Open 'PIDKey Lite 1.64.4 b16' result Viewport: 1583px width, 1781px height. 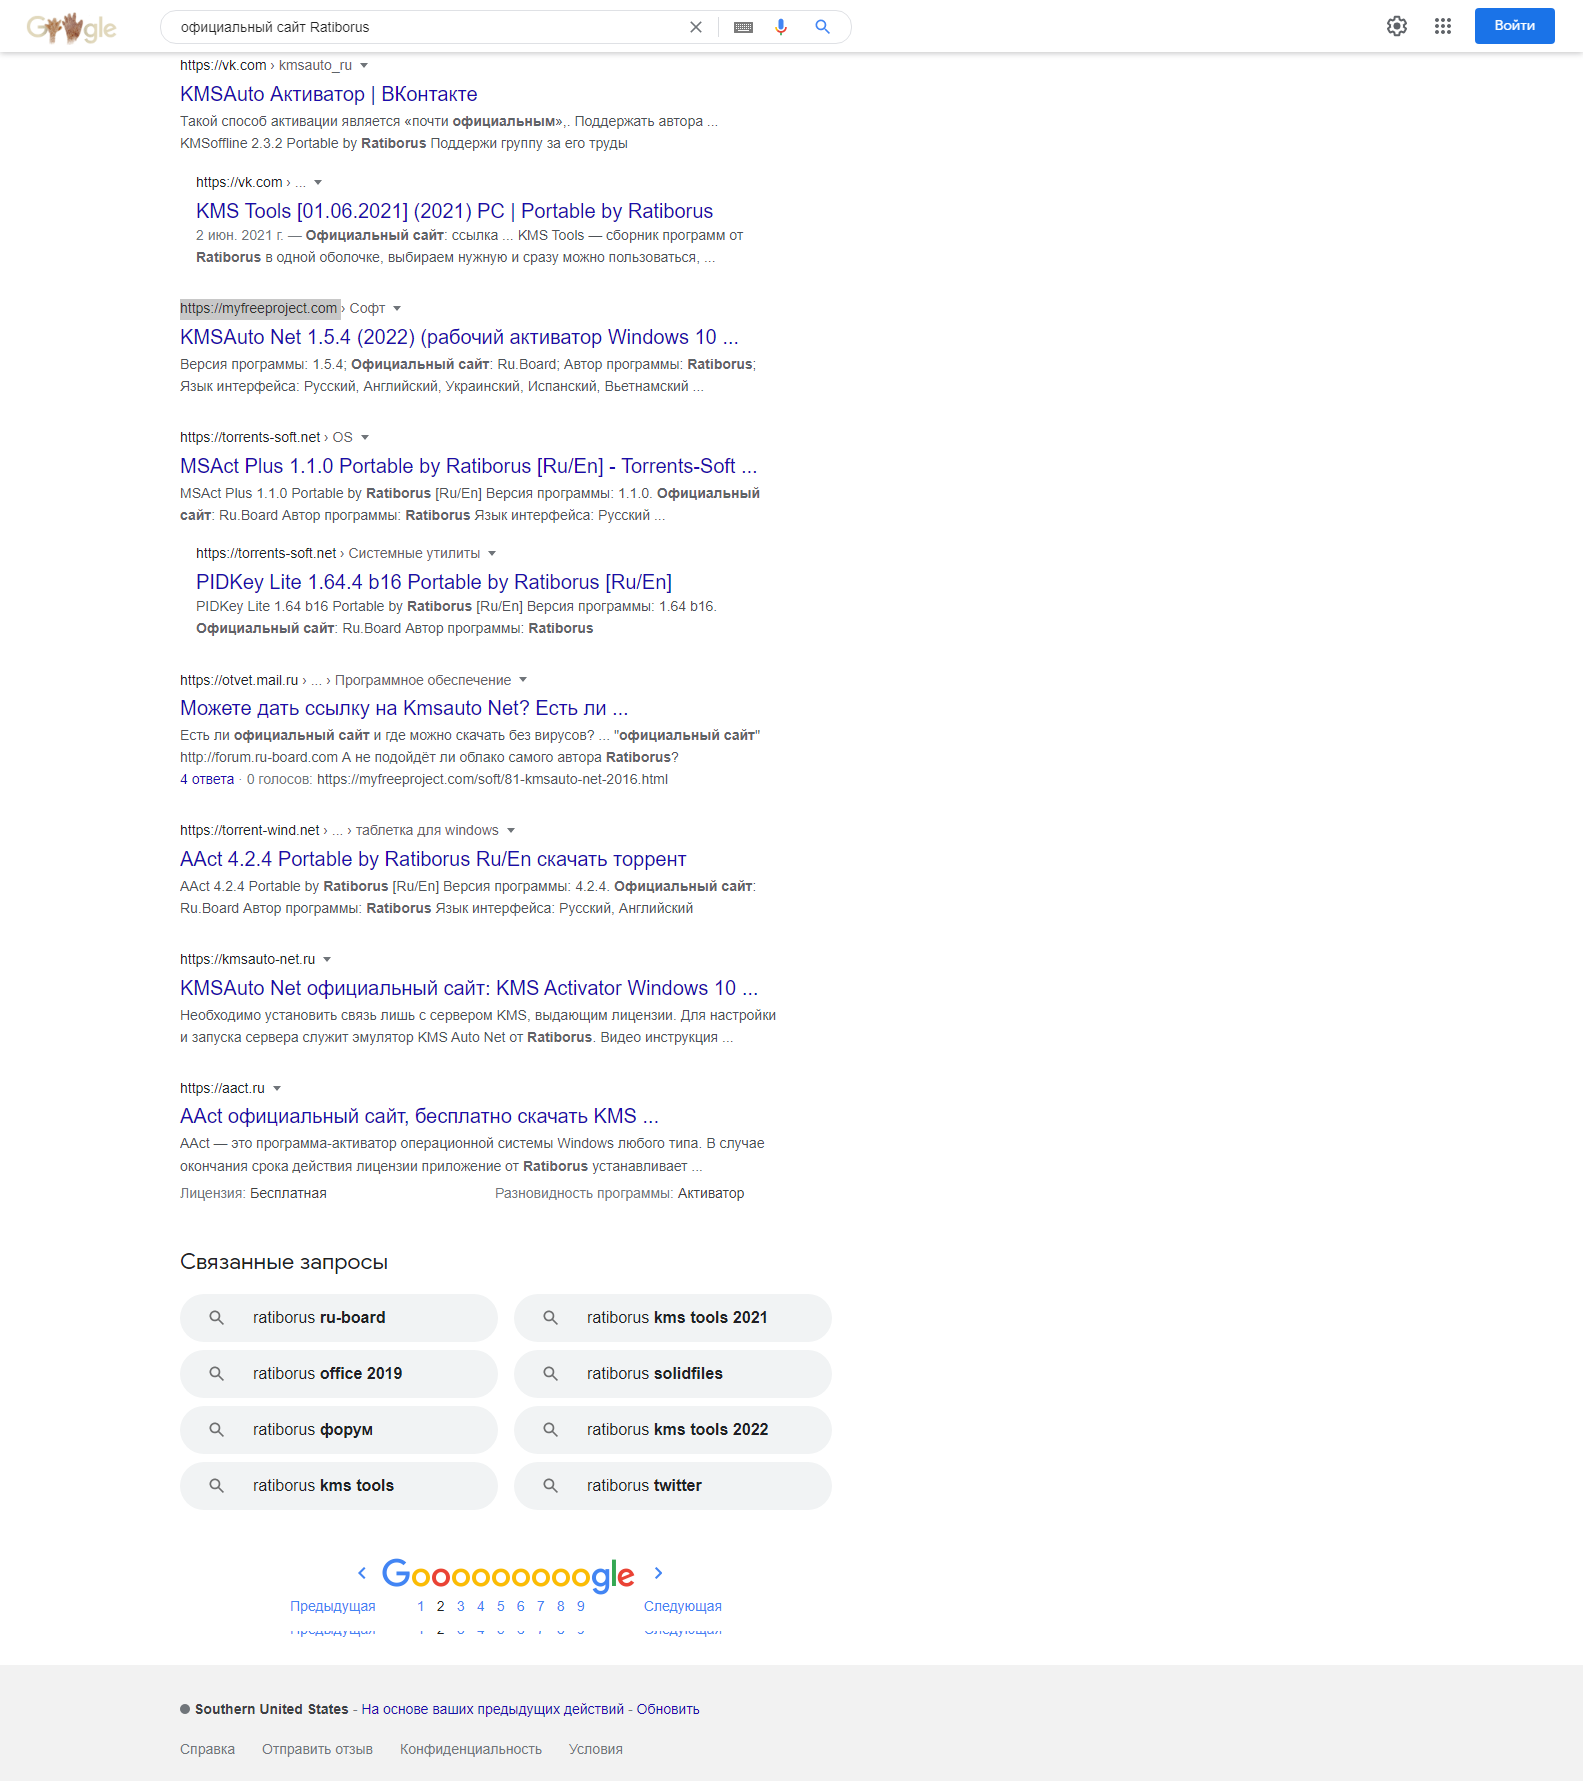[434, 582]
